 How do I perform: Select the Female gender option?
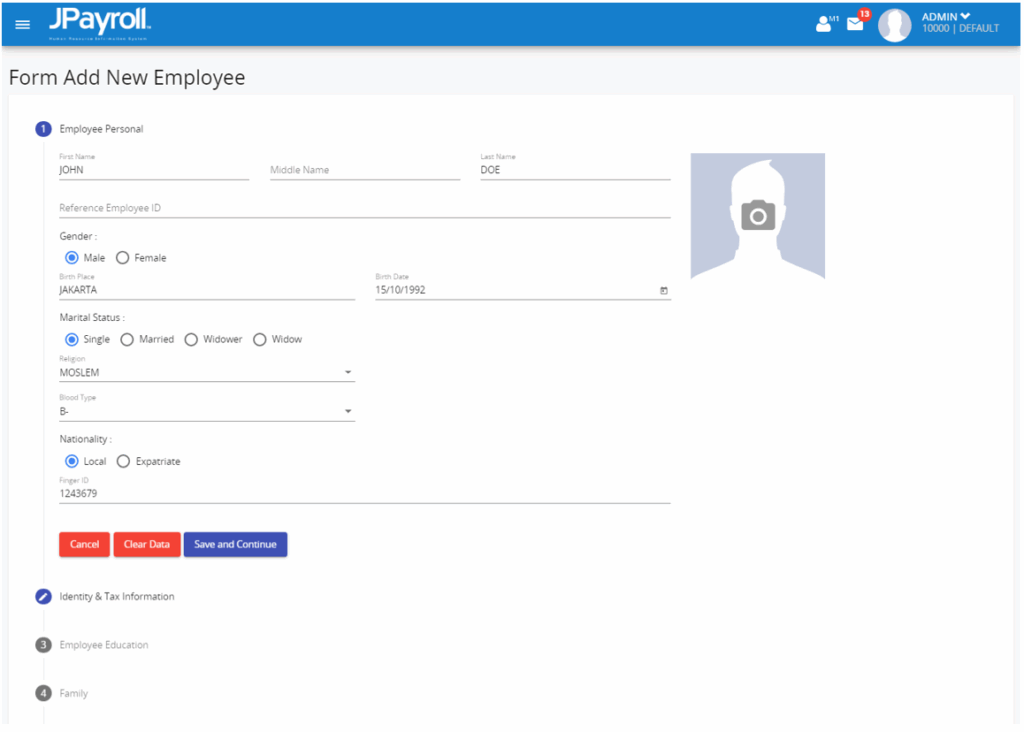[x=122, y=257]
